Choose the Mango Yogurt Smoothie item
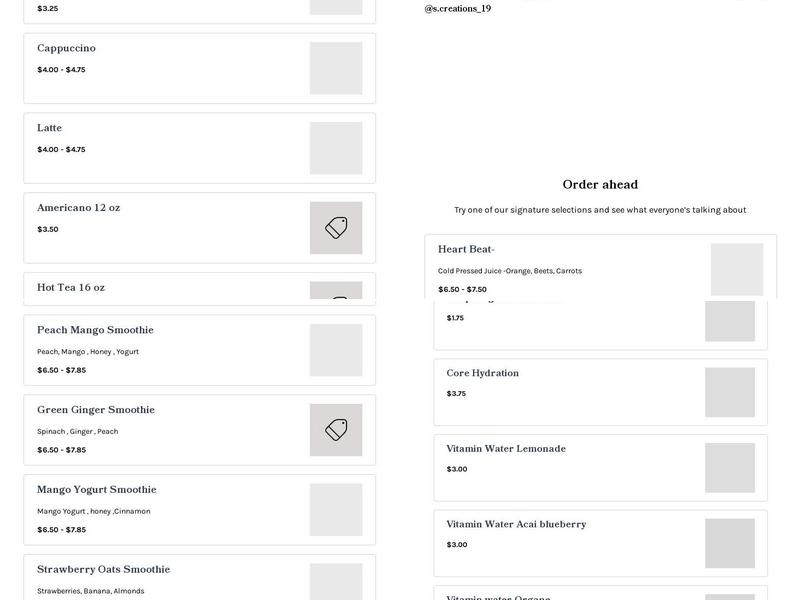This screenshot has height=600, width=800. click(97, 490)
